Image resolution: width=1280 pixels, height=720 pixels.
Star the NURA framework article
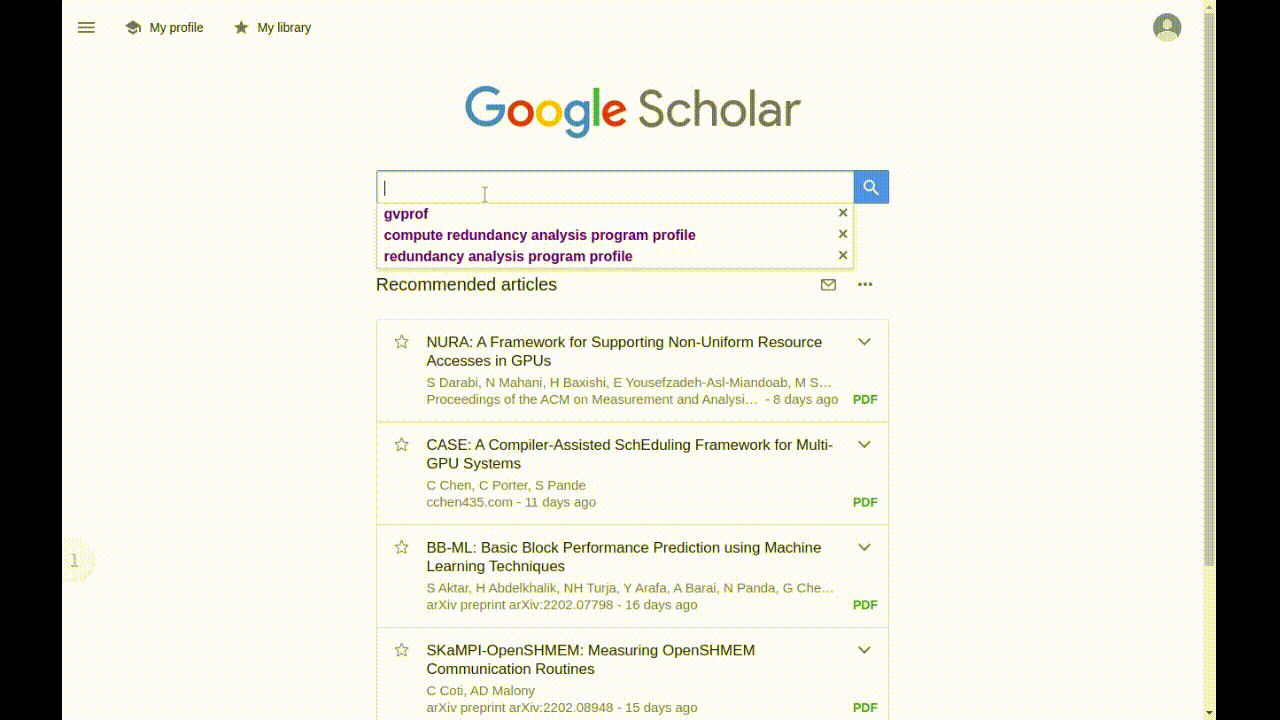tap(401, 342)
